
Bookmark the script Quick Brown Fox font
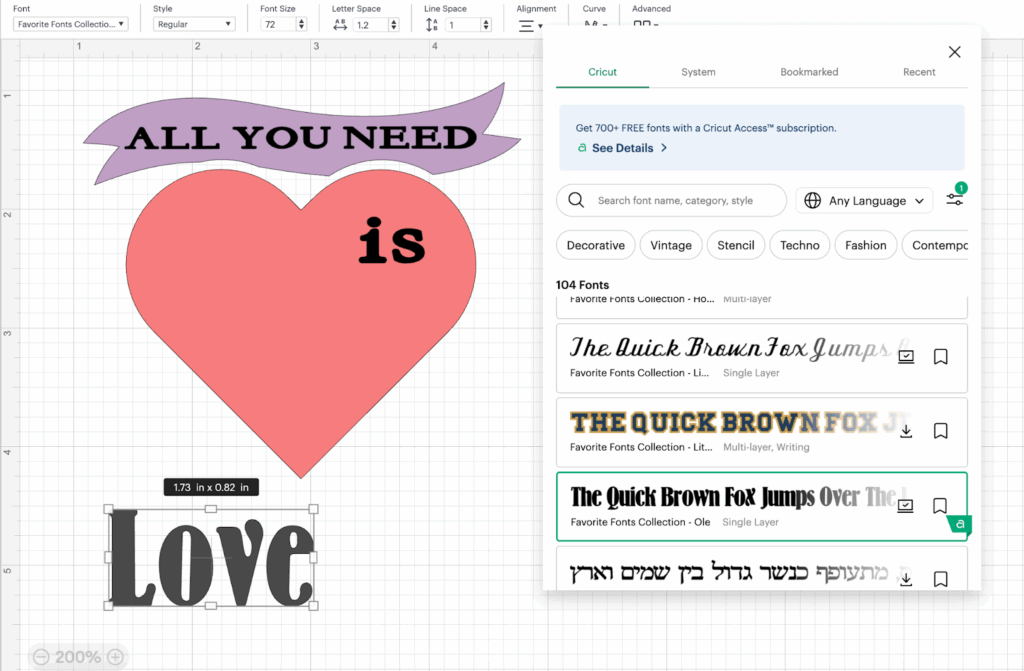[940, 356]
